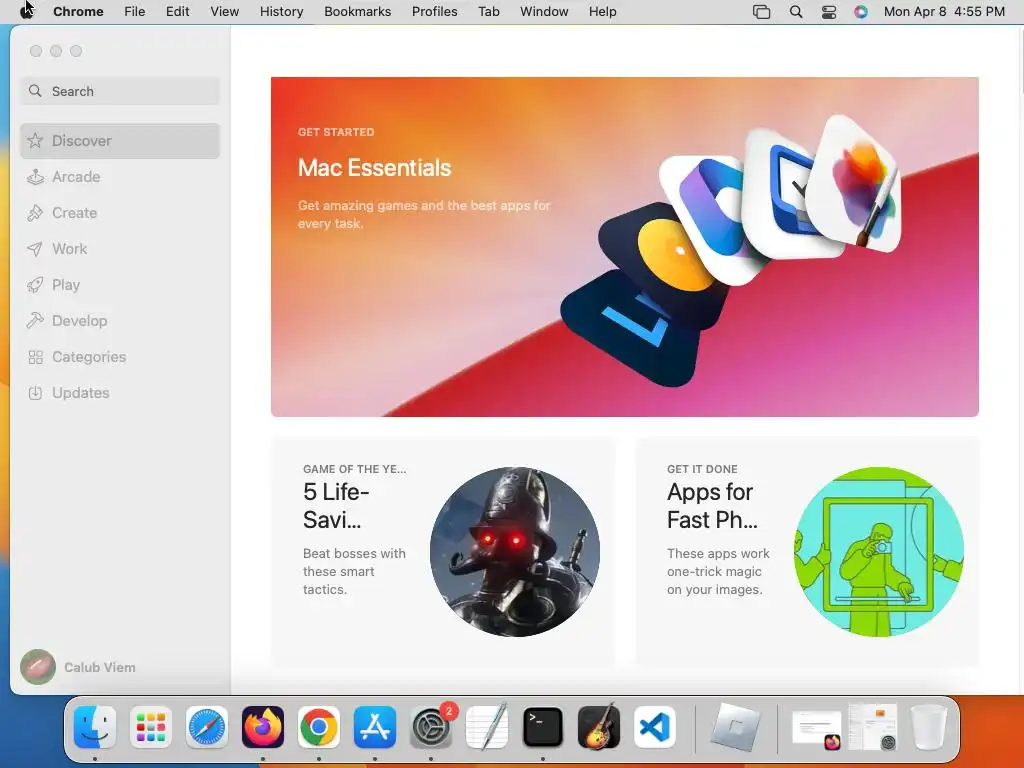Open Control Center in menu bar
Screen dimensions: 1024x768
(829, 12)
